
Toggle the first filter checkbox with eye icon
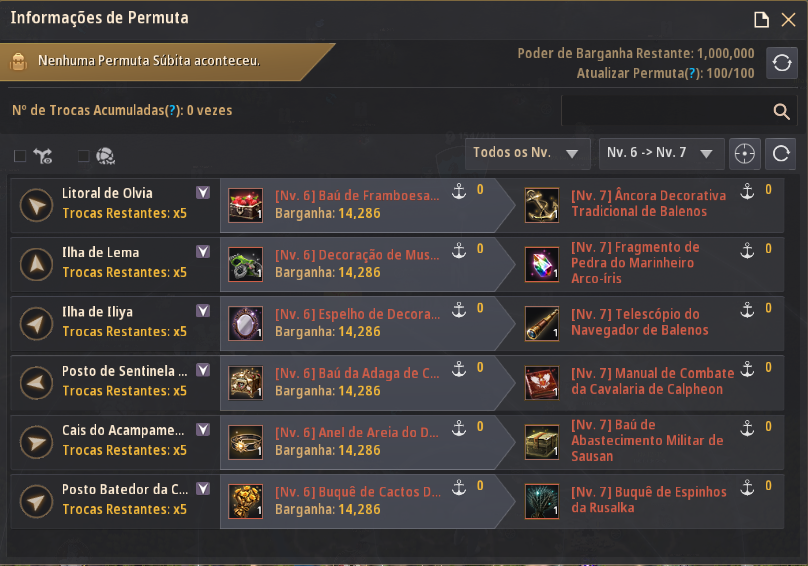coord(20,156)
